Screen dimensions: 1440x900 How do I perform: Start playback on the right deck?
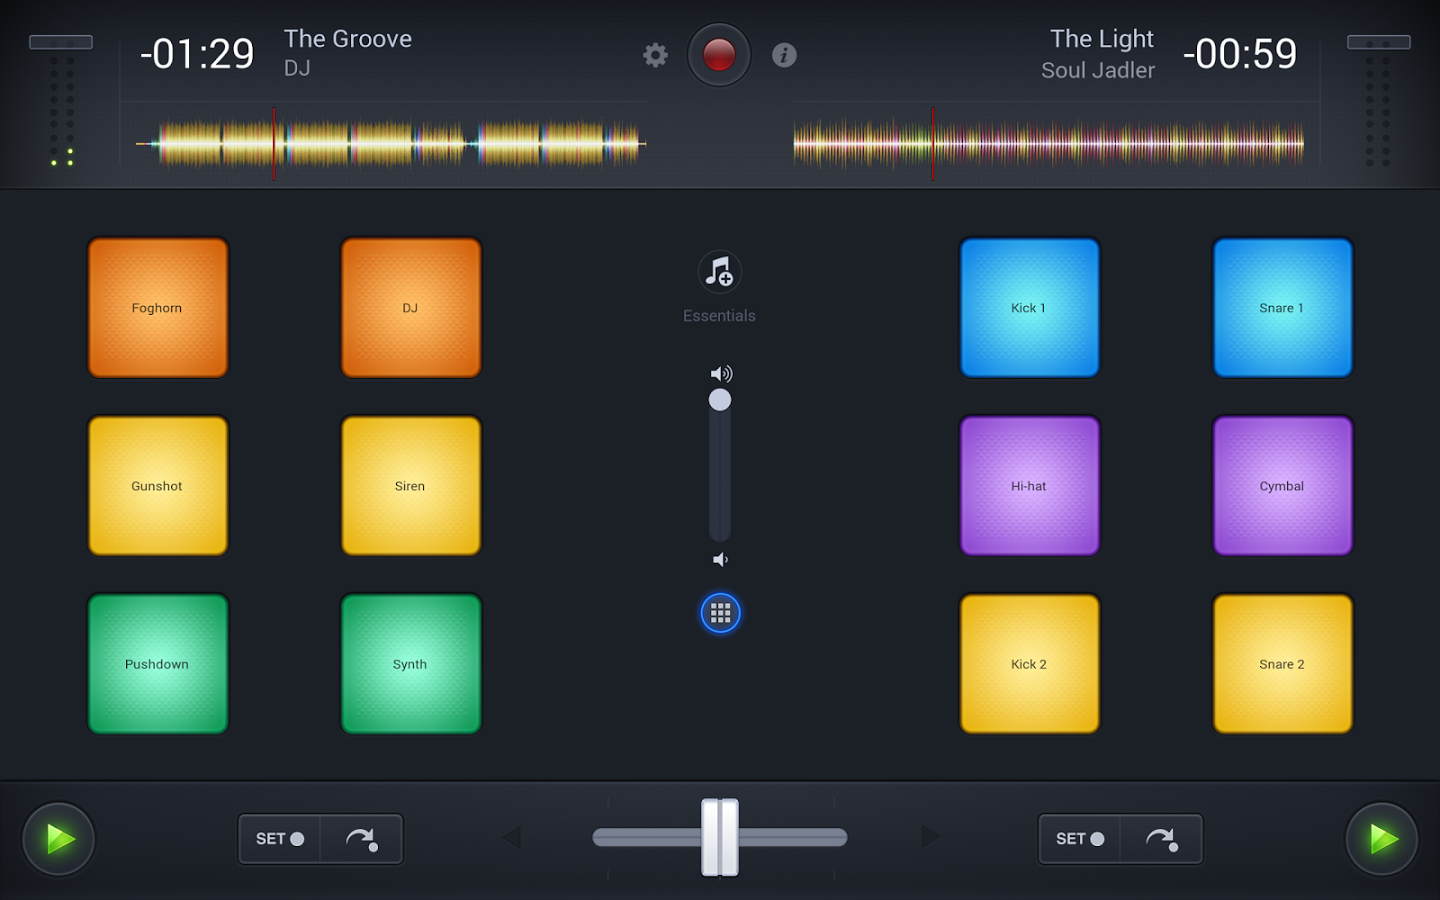[1382, 839]
